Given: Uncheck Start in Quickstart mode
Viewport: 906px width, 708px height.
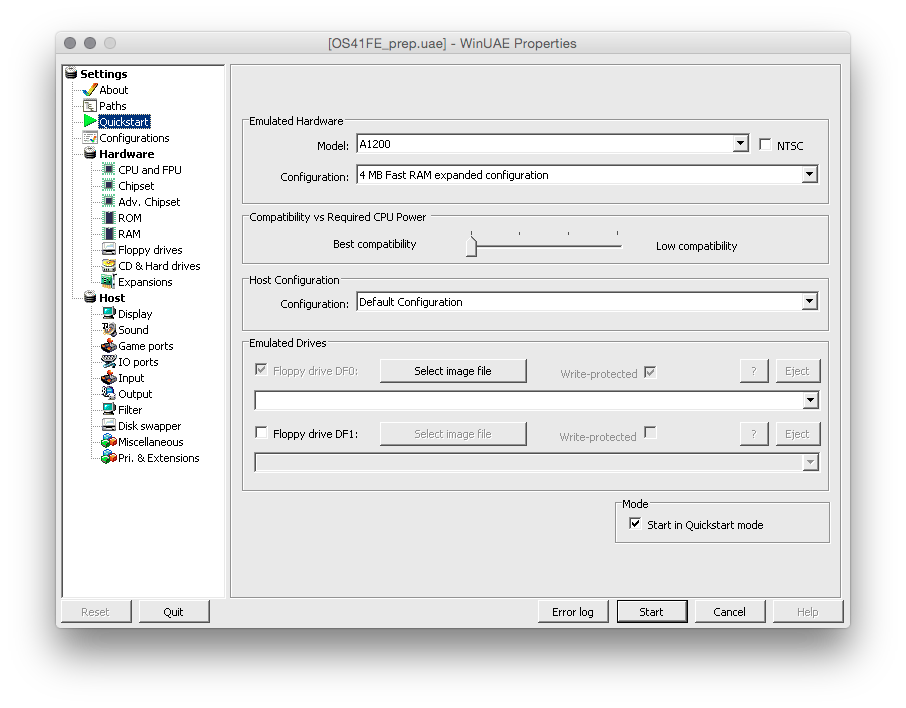Looking at the screenshot, I should (635, 524).
